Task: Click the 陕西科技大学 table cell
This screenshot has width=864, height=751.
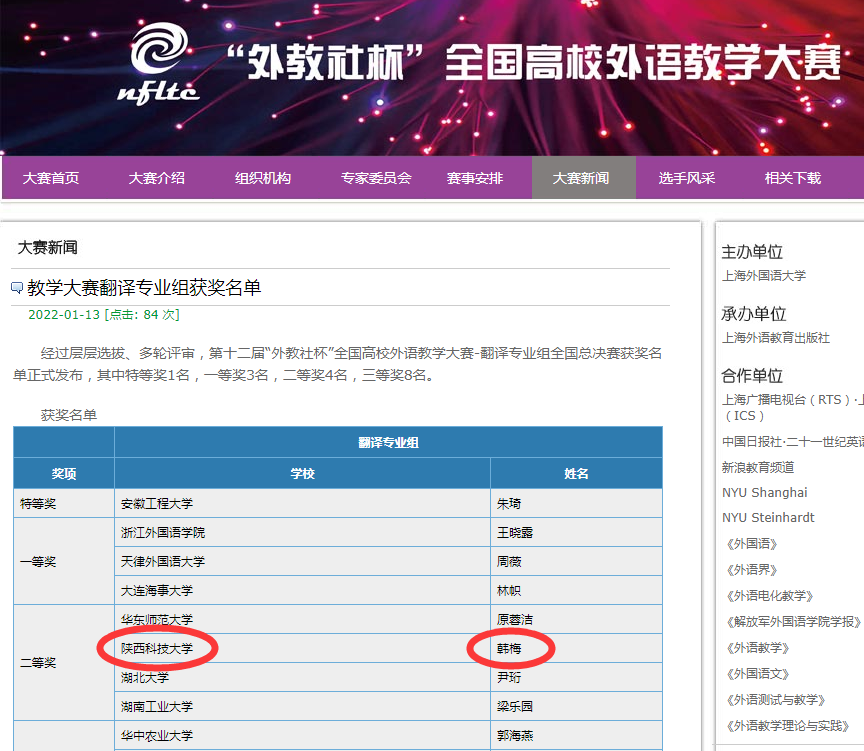Action: (157, 648)
